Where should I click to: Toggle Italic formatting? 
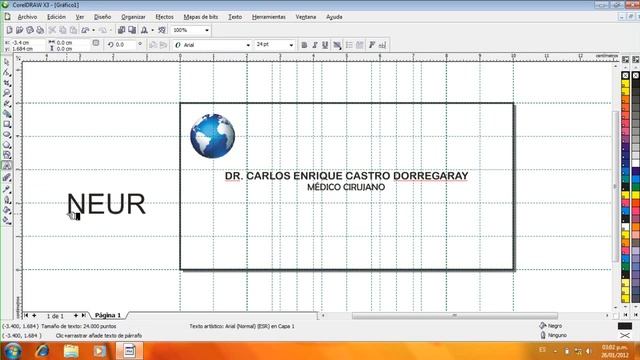(x=315, y=45)
